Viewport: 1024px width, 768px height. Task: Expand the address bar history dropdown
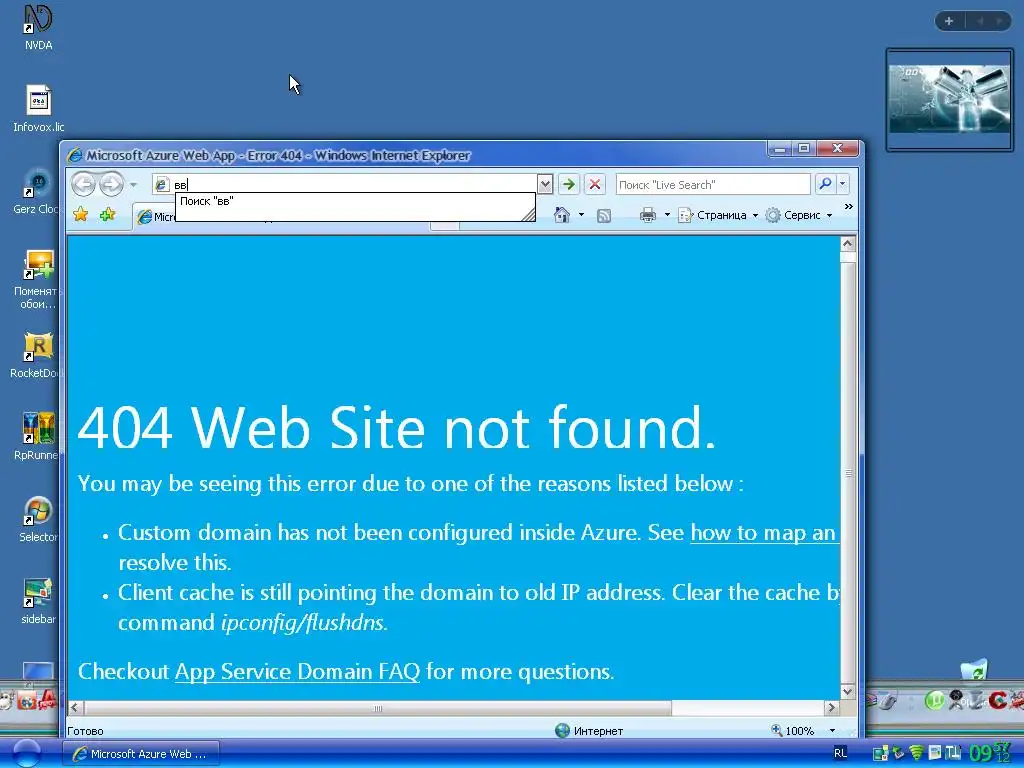(545, 185)
